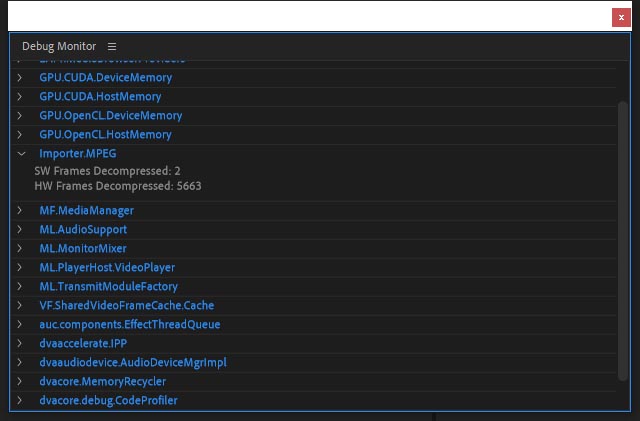Select the Importer.MPEG label
The width and height of the screenshot is (640, 421).
click(x=78, y=154)
